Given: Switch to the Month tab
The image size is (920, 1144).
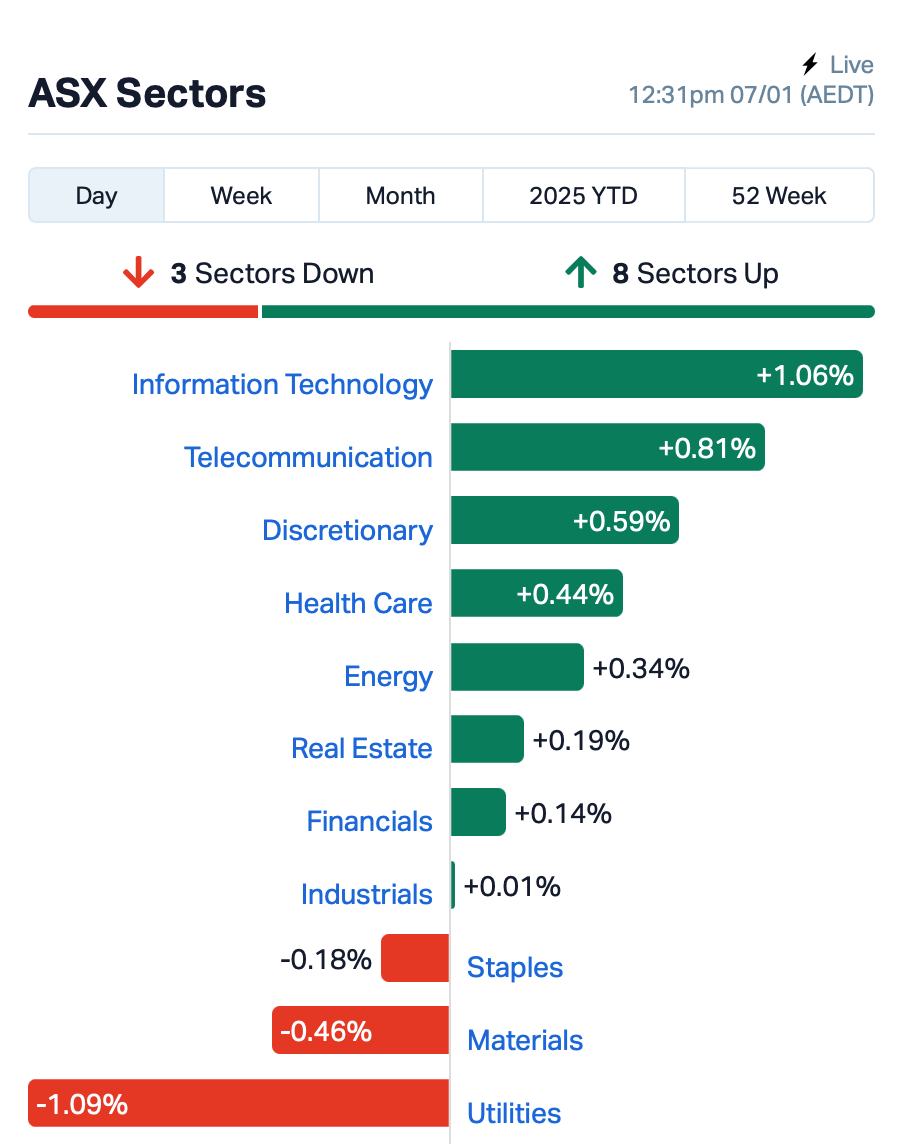Looking at the screenshot, I should [401, 196].
